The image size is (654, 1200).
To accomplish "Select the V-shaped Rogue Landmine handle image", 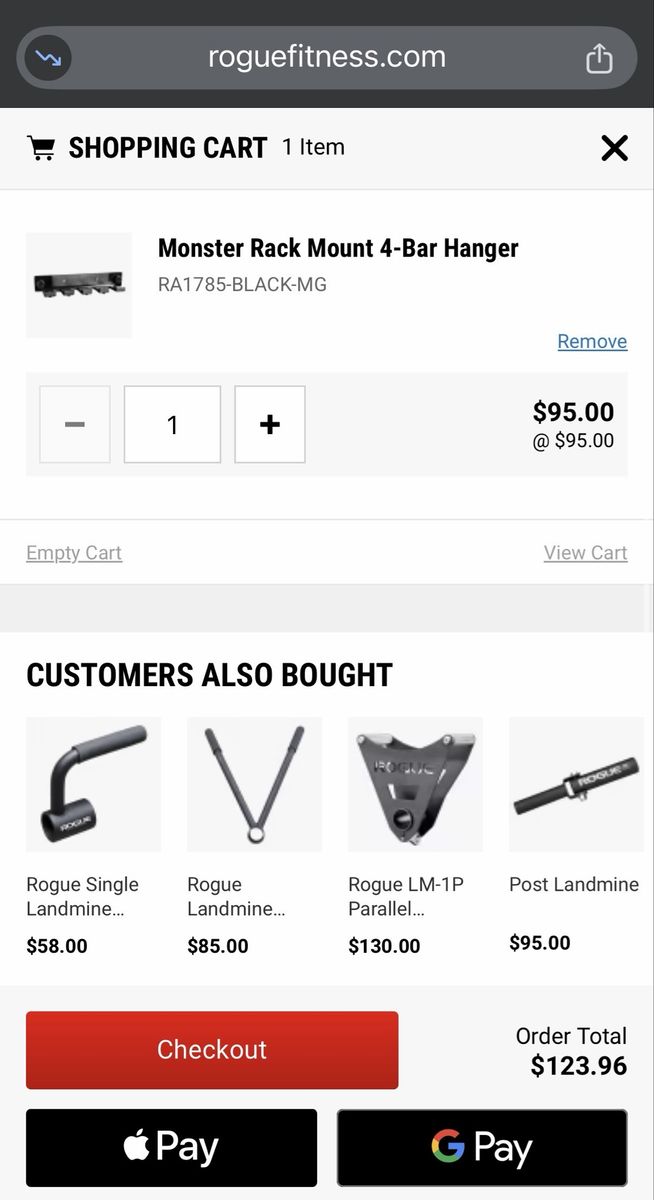I will [x=254, y=784].
